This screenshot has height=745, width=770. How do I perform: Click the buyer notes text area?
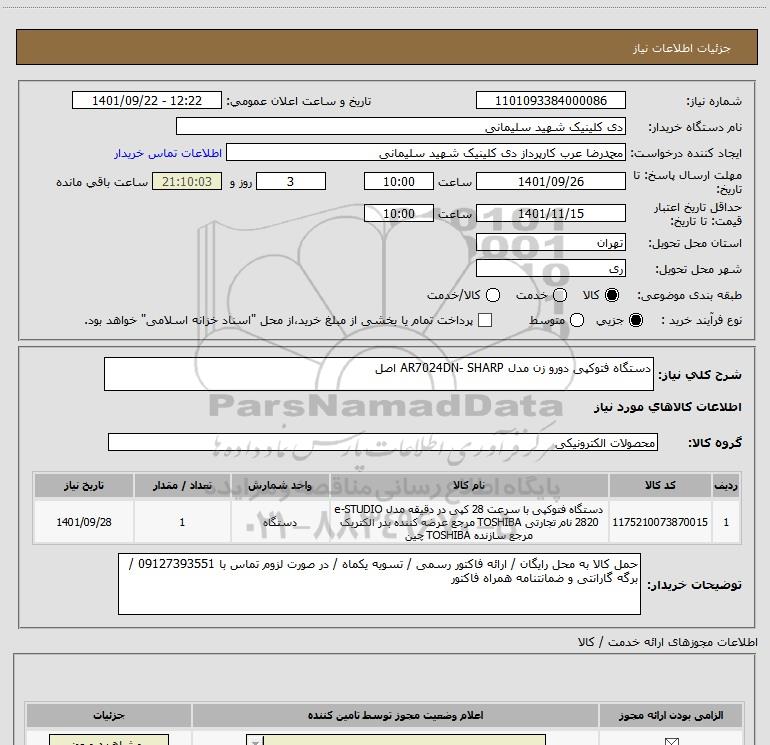(379, 583)
